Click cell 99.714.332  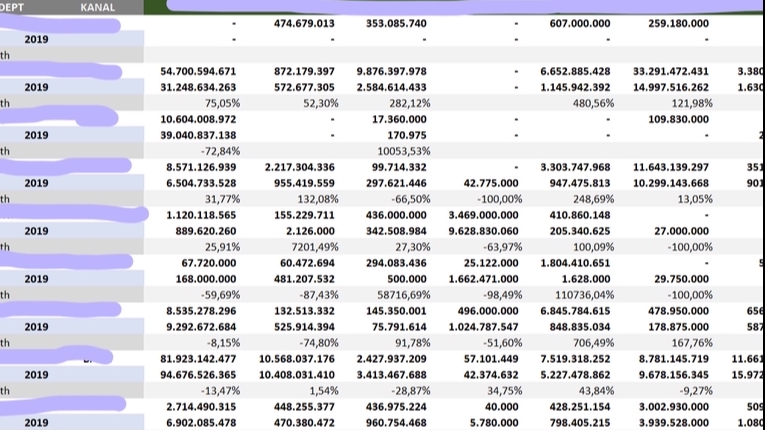coord(399,167)
